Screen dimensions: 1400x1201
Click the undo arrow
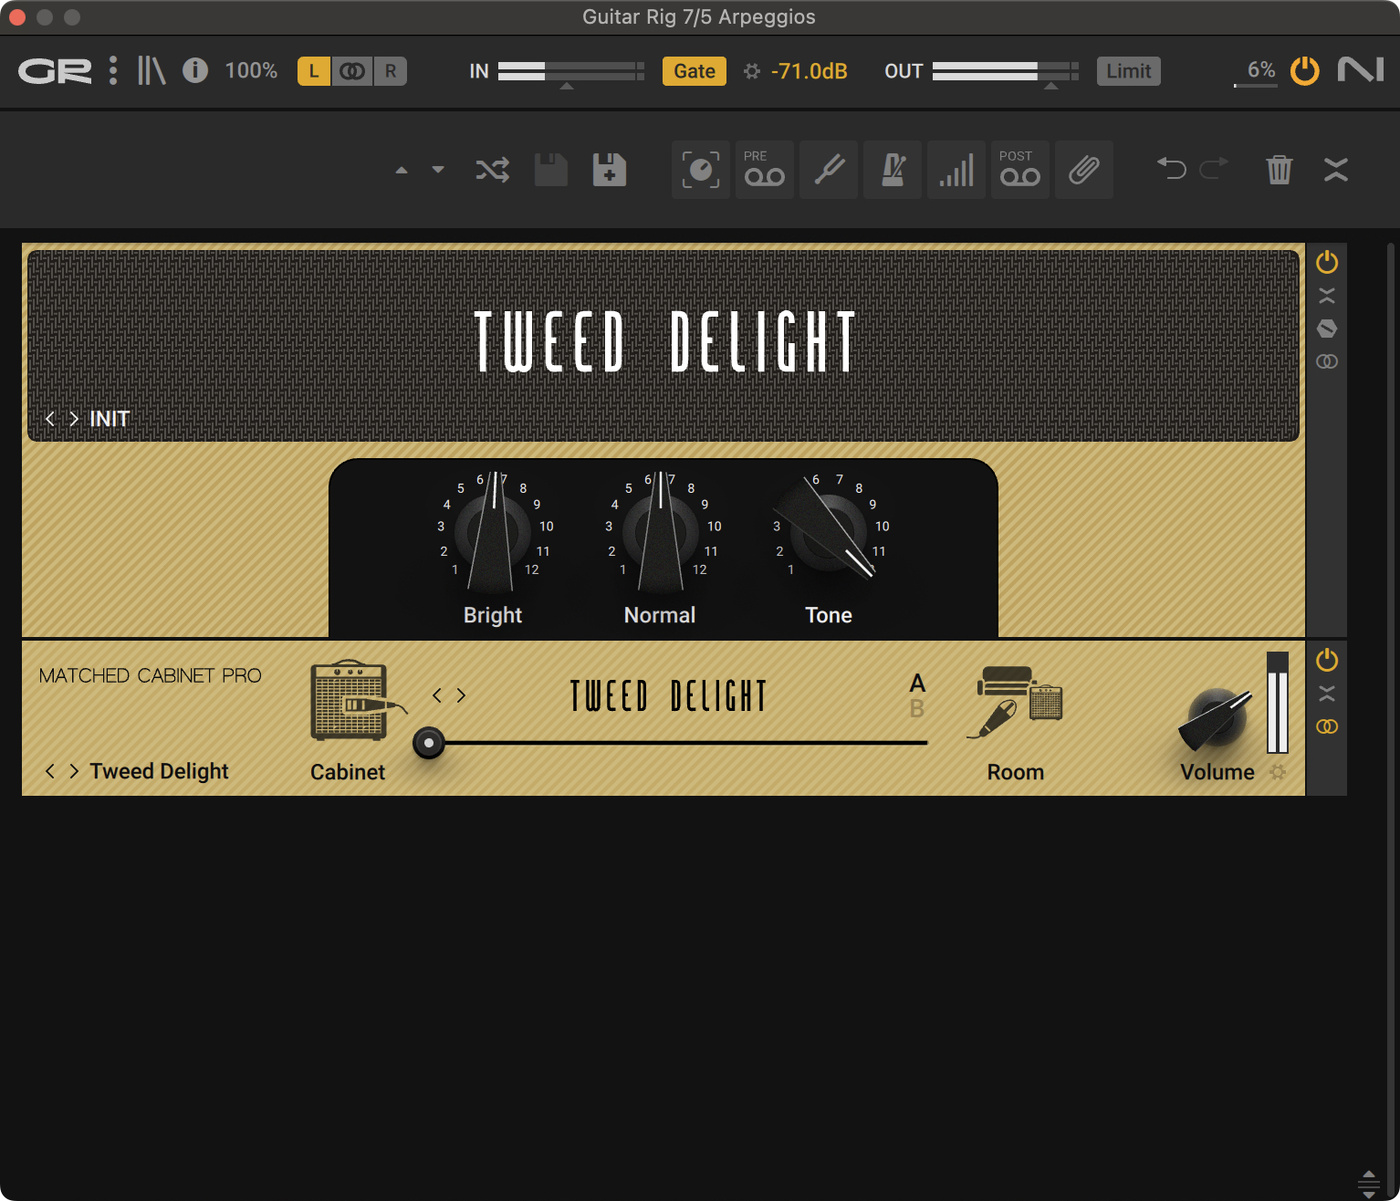1172,168
